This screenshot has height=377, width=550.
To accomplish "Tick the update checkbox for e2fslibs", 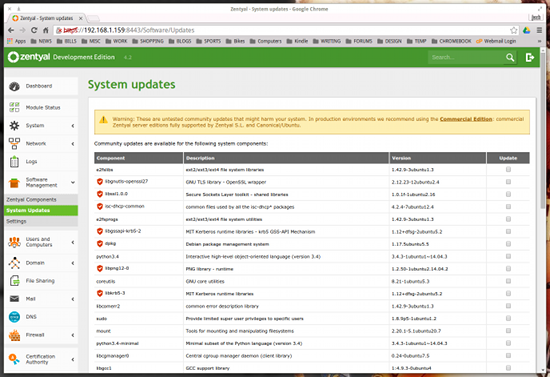I will tap(508, 169).
